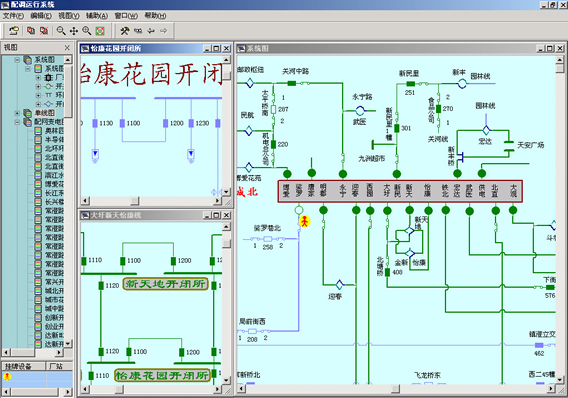Click the first toolbar icon with yellow tag
568x398 pixels.
[14, 31]
